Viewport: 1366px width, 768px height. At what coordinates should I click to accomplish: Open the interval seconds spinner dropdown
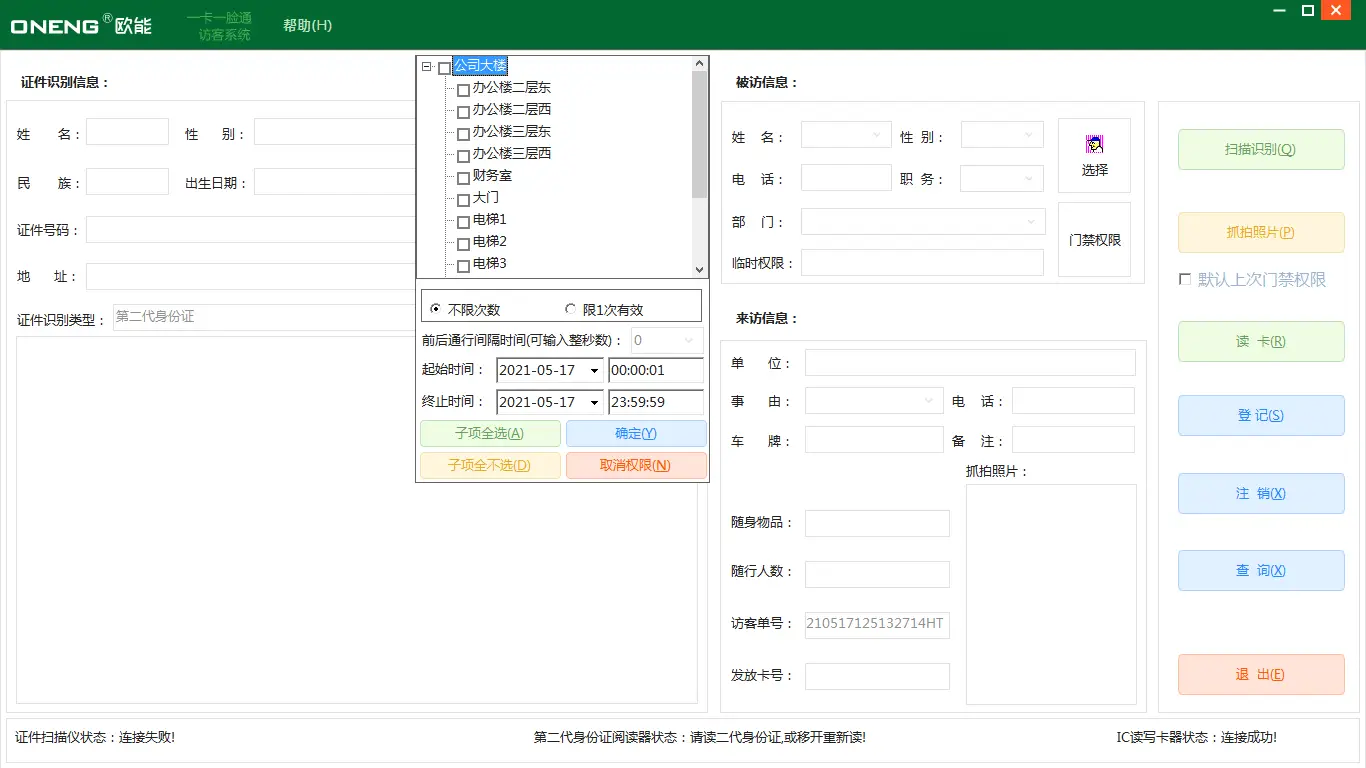tap(689, 340)
